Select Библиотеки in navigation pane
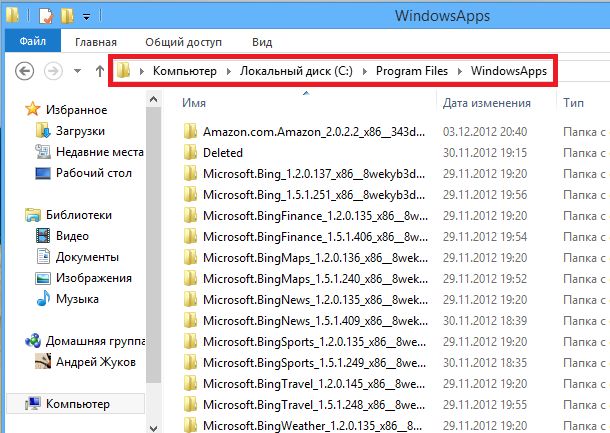Viewport: 610px width, 433px height. point(79,215)
